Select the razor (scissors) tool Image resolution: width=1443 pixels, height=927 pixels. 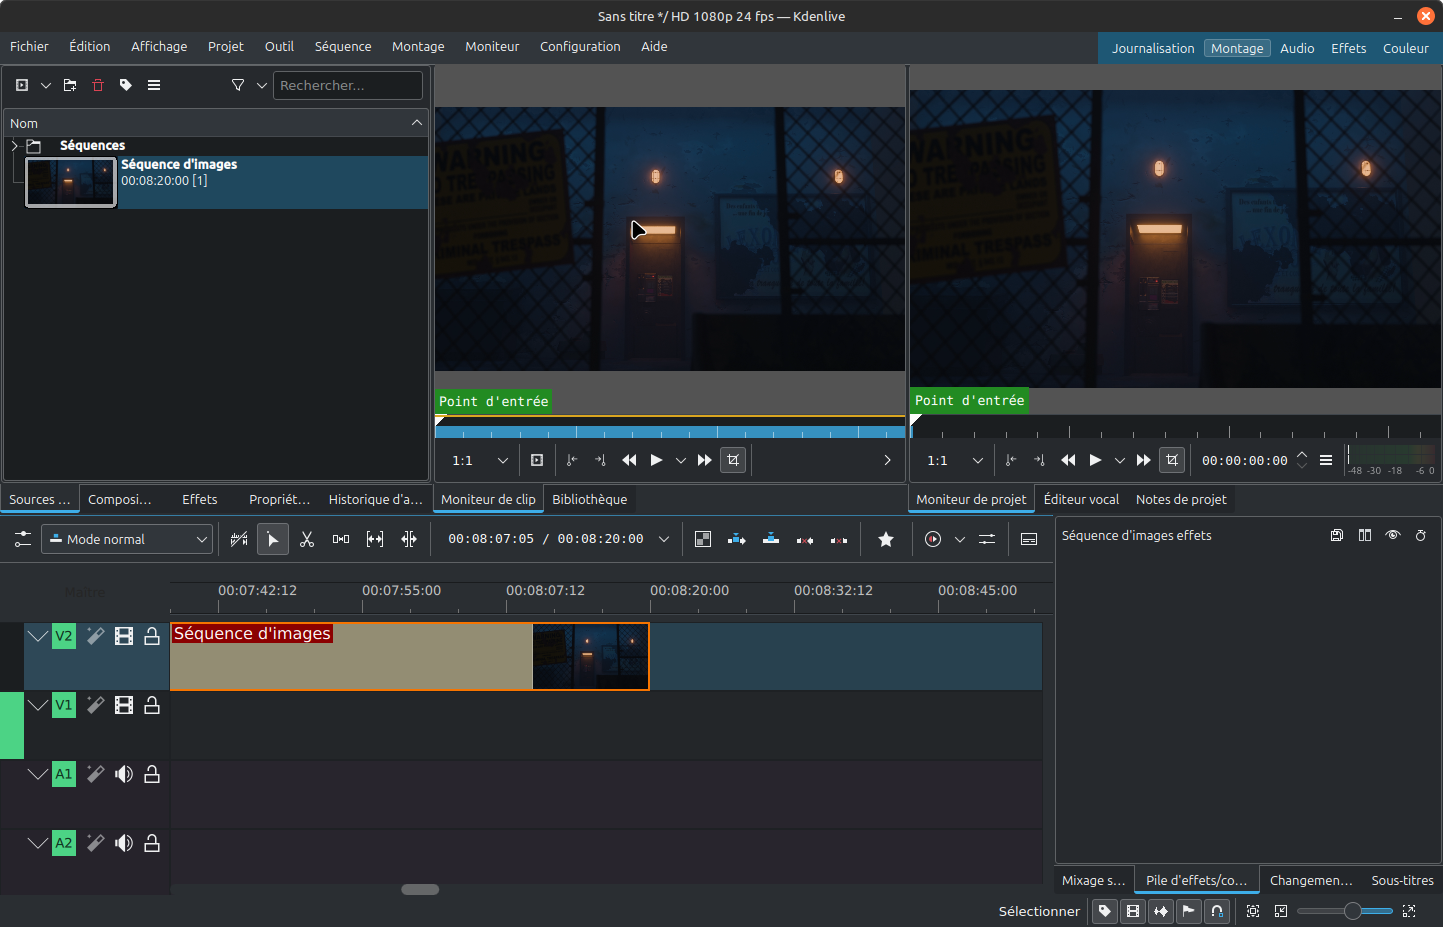pos(307,540)
